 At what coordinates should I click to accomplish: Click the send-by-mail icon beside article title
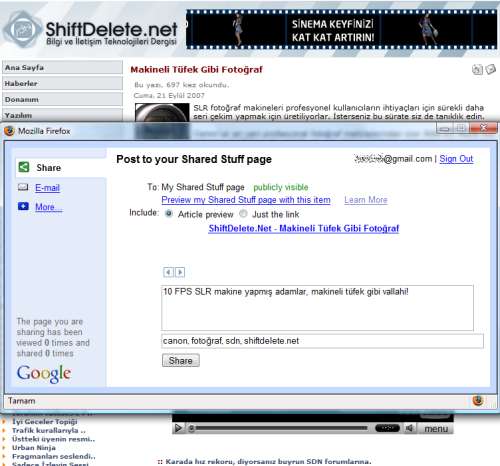click(x=490, y=69)
